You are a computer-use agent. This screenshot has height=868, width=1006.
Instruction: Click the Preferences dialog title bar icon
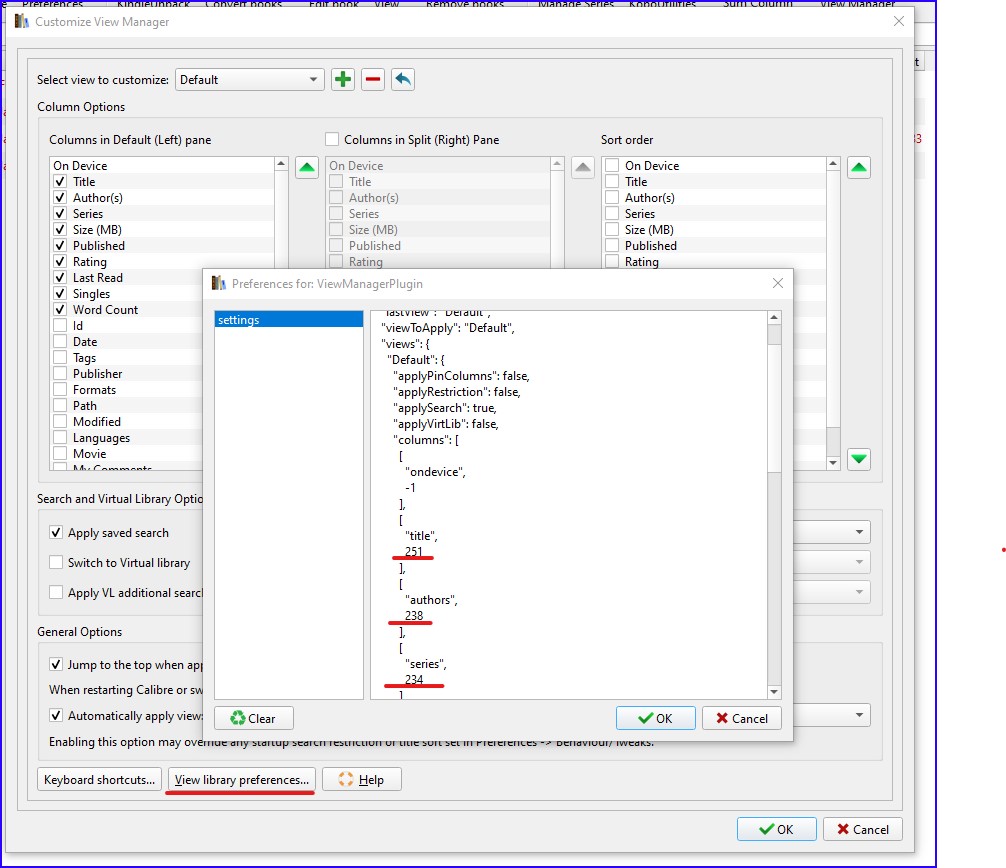(219, 283)
